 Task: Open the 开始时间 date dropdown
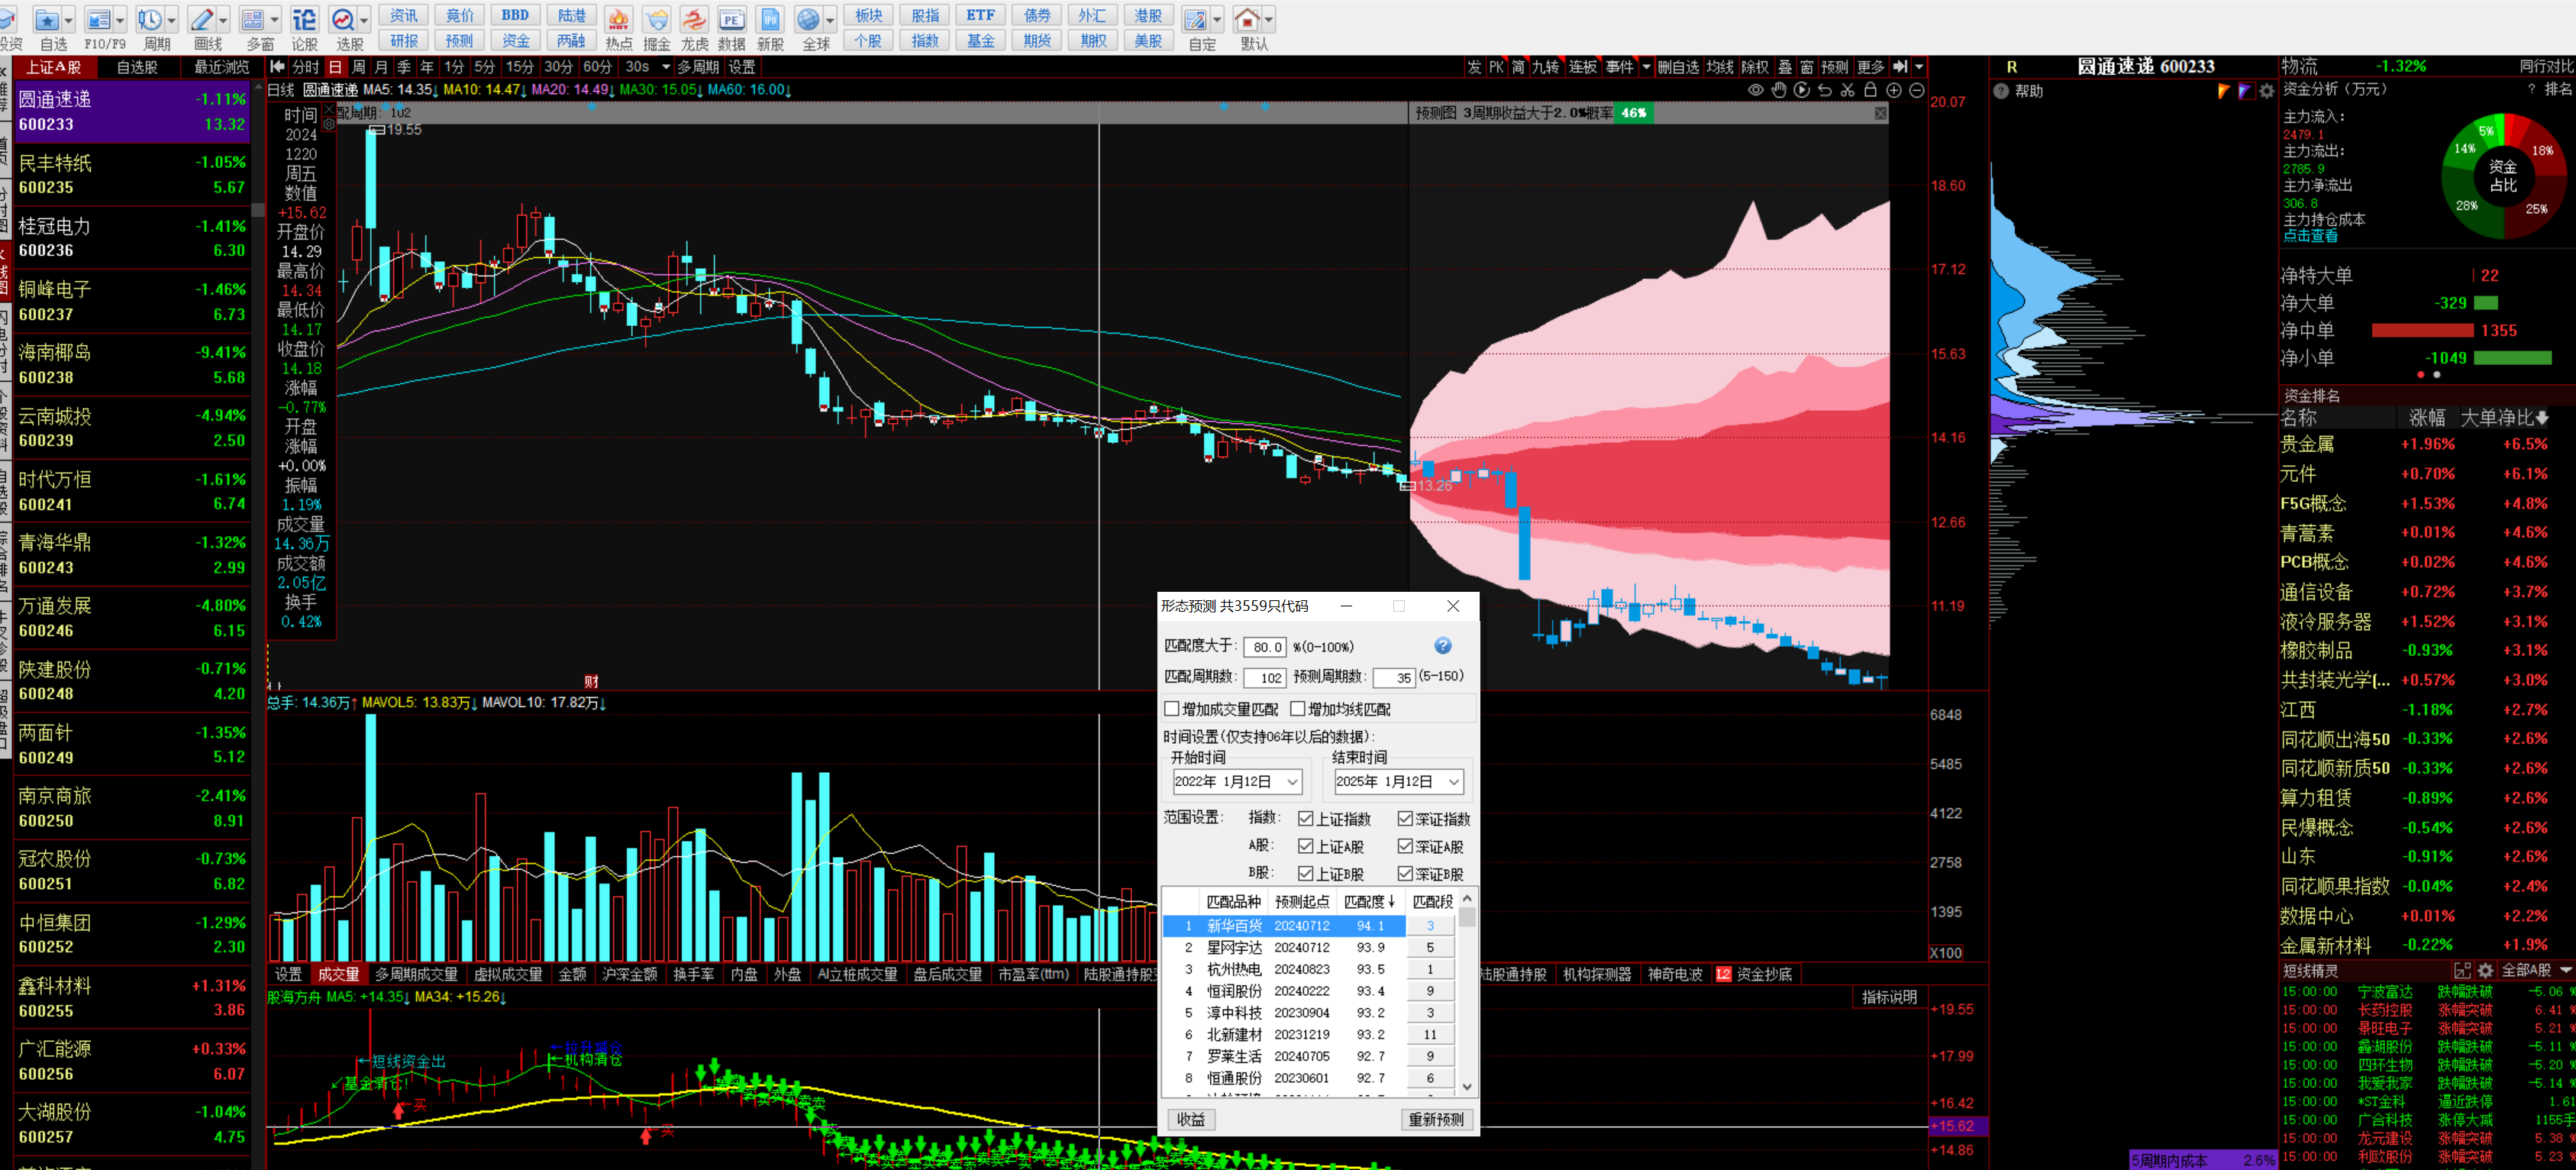tap(1292, 782)
